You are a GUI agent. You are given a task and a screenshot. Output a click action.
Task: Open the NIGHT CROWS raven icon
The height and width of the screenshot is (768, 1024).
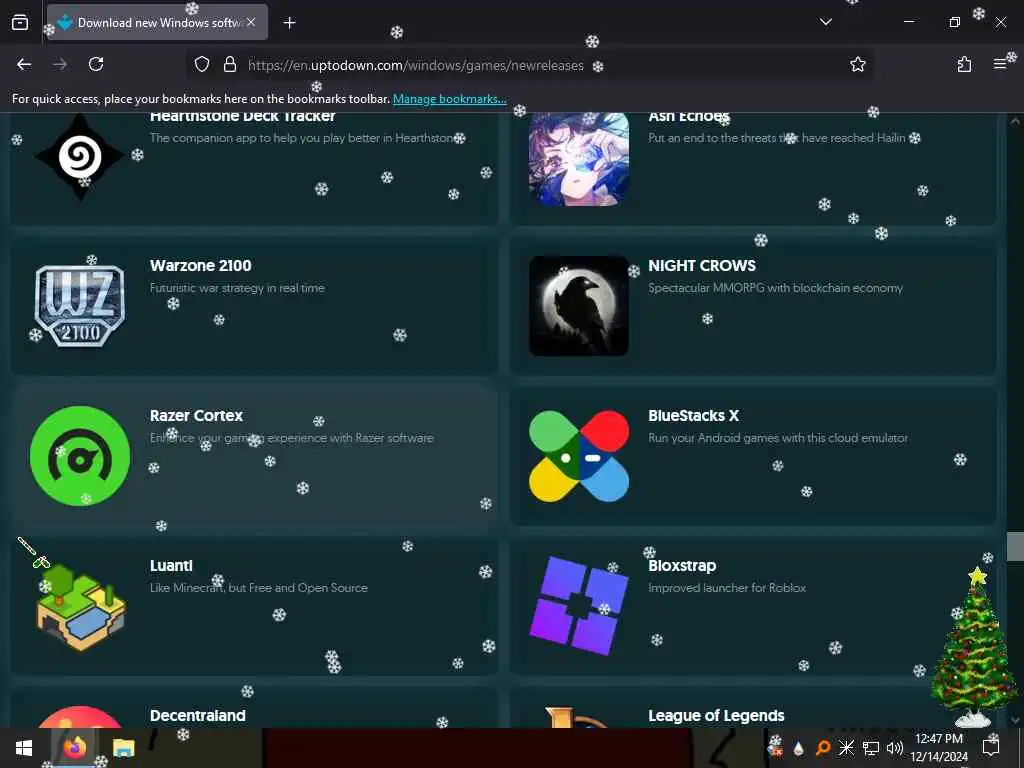[579, 306]
